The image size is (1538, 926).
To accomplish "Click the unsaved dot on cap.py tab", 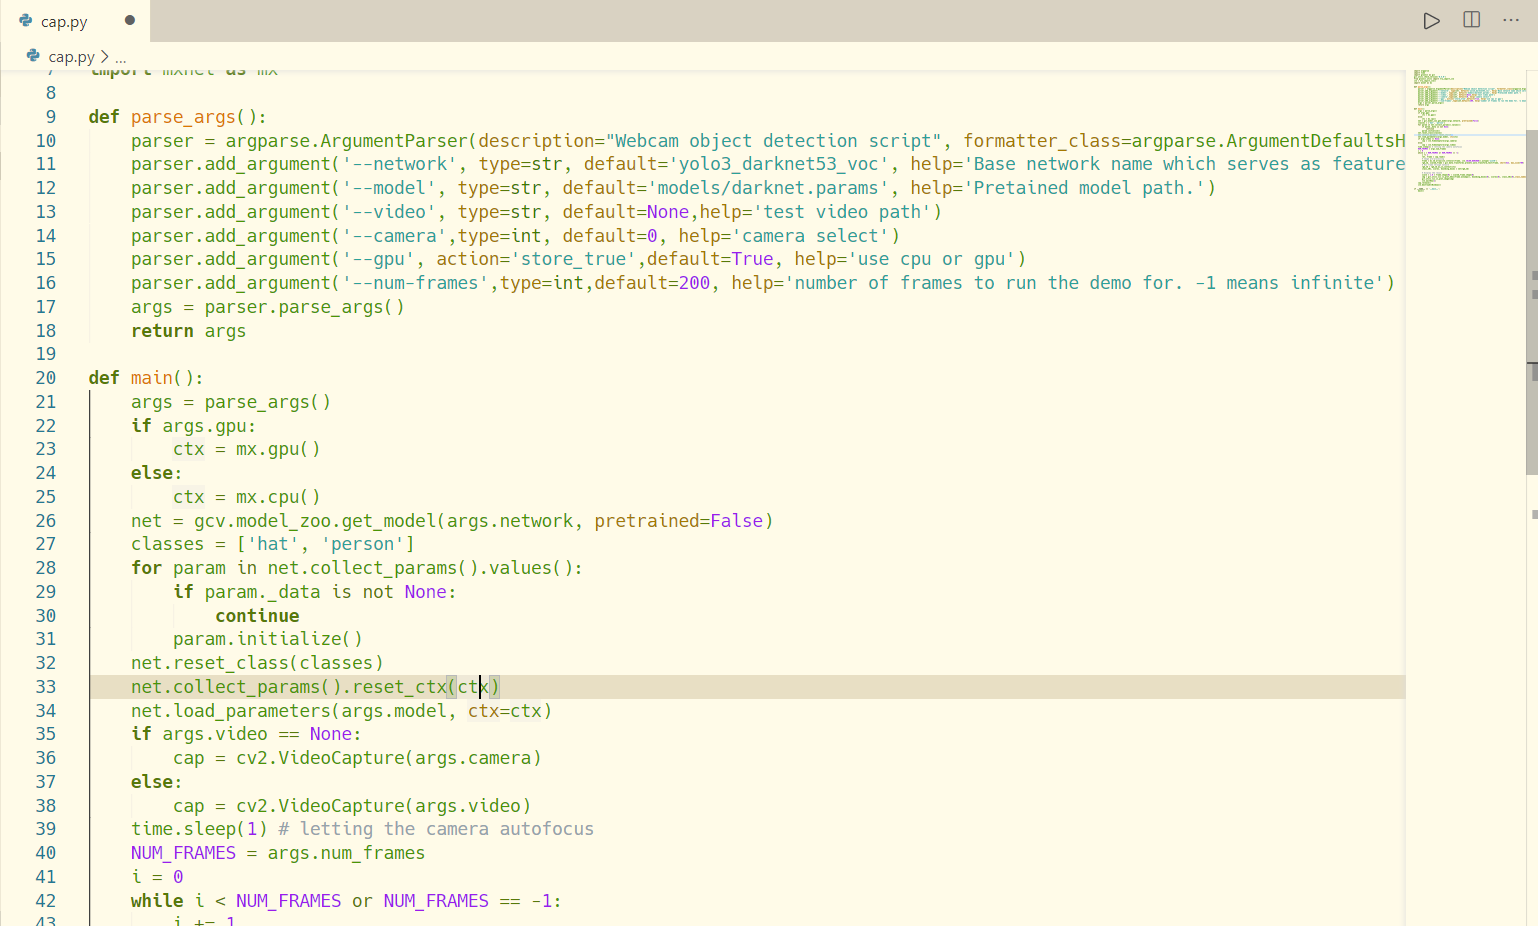I will tap(130, 20).
